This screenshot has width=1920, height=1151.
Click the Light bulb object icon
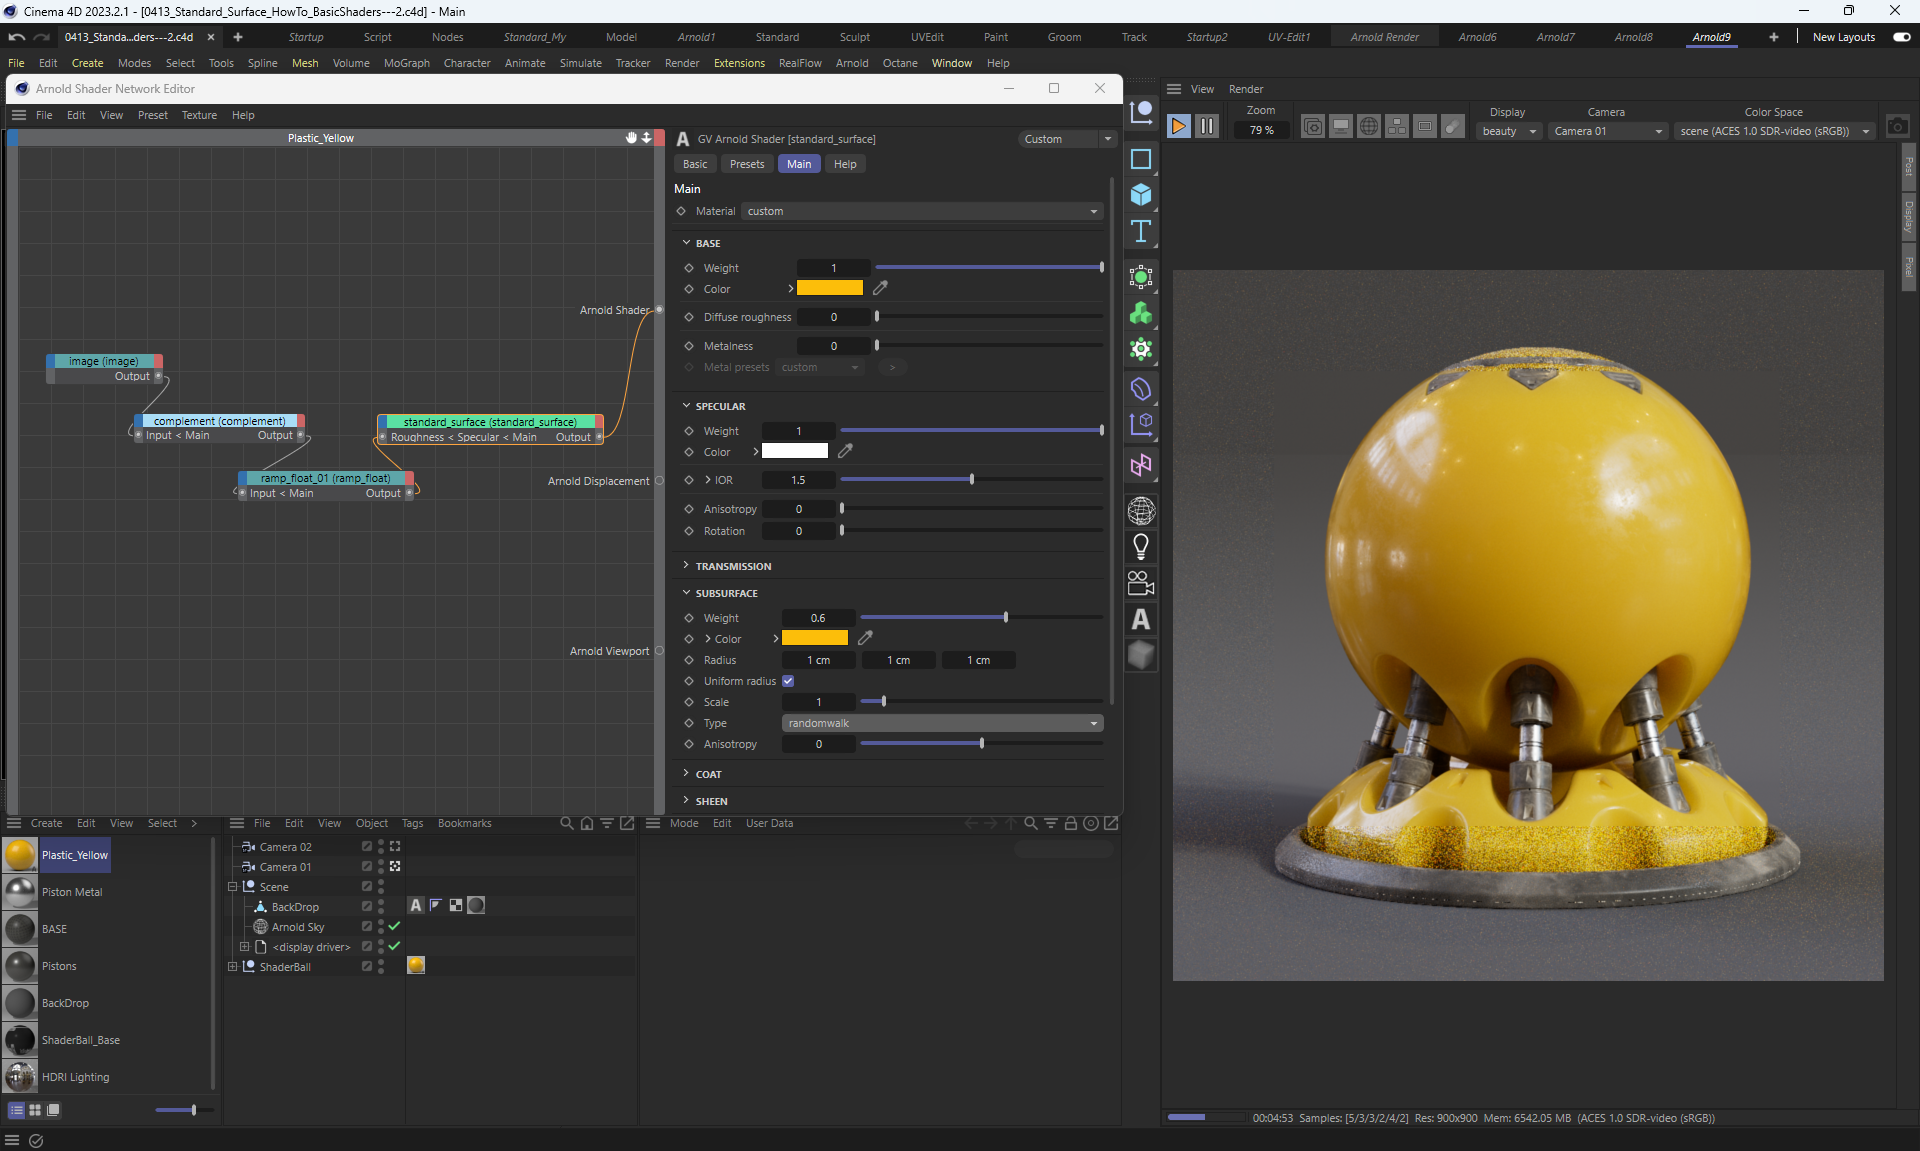point(1141,546)
